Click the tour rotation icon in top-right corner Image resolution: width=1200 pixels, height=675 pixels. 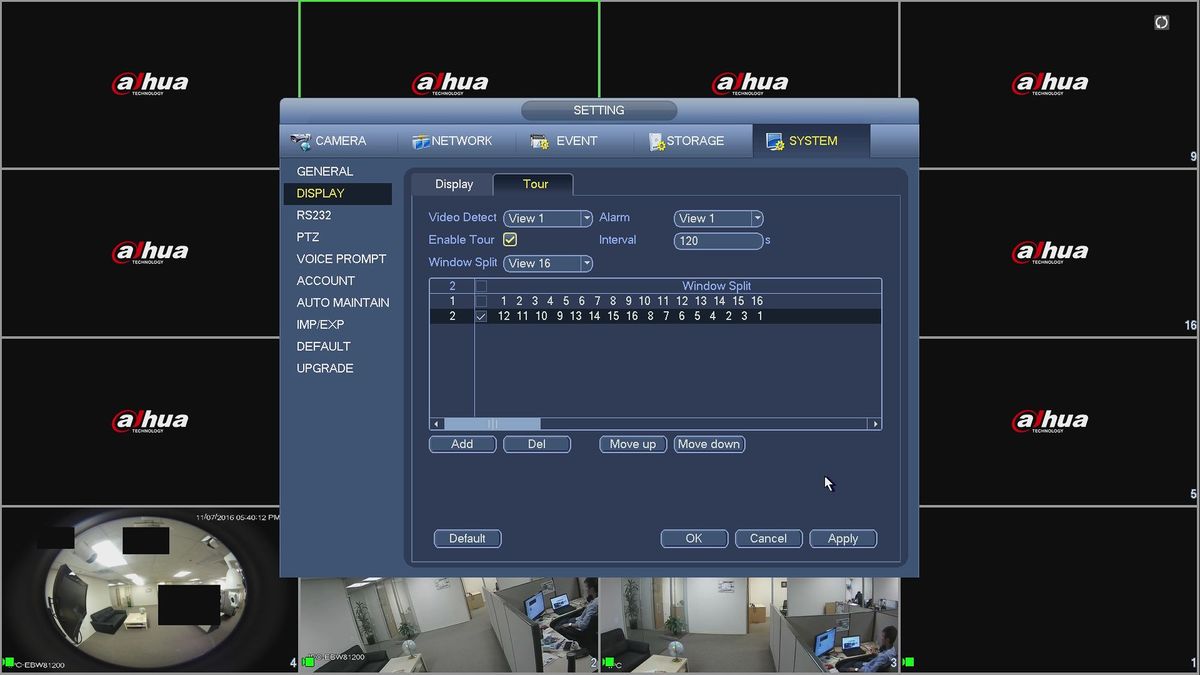tap(1161, 22)
